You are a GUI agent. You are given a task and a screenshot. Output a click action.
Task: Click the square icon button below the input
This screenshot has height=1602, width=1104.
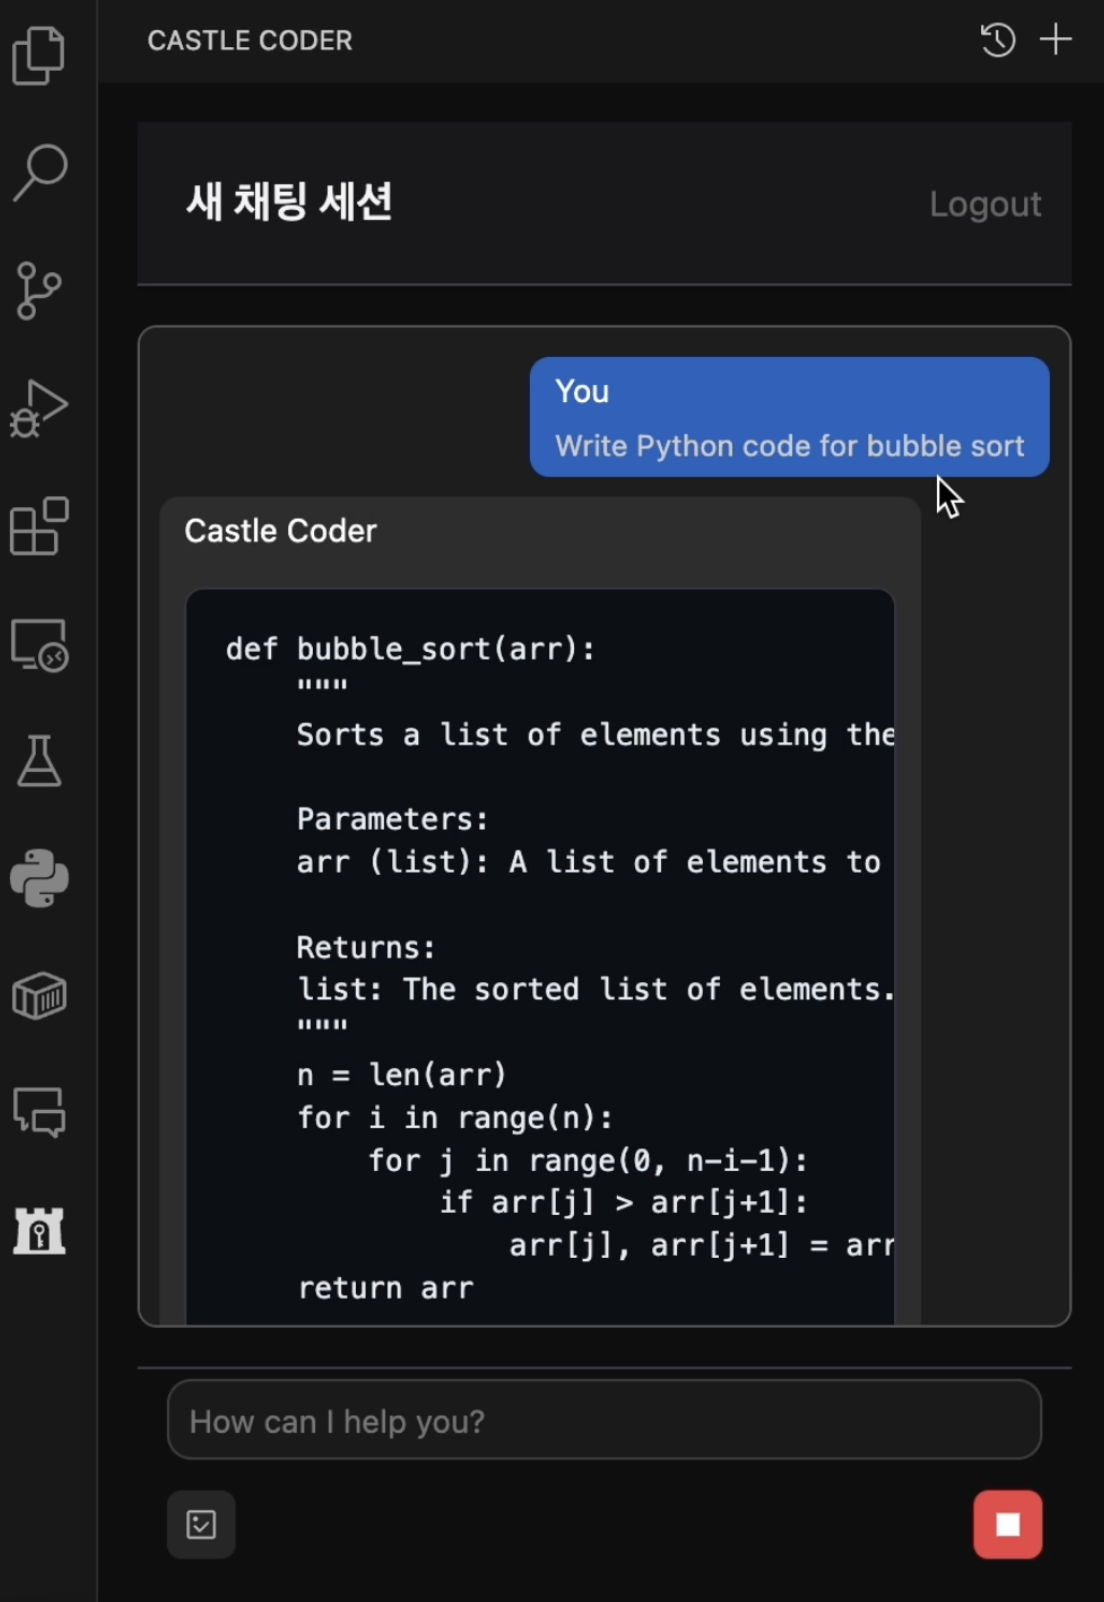coord(201,1524)
